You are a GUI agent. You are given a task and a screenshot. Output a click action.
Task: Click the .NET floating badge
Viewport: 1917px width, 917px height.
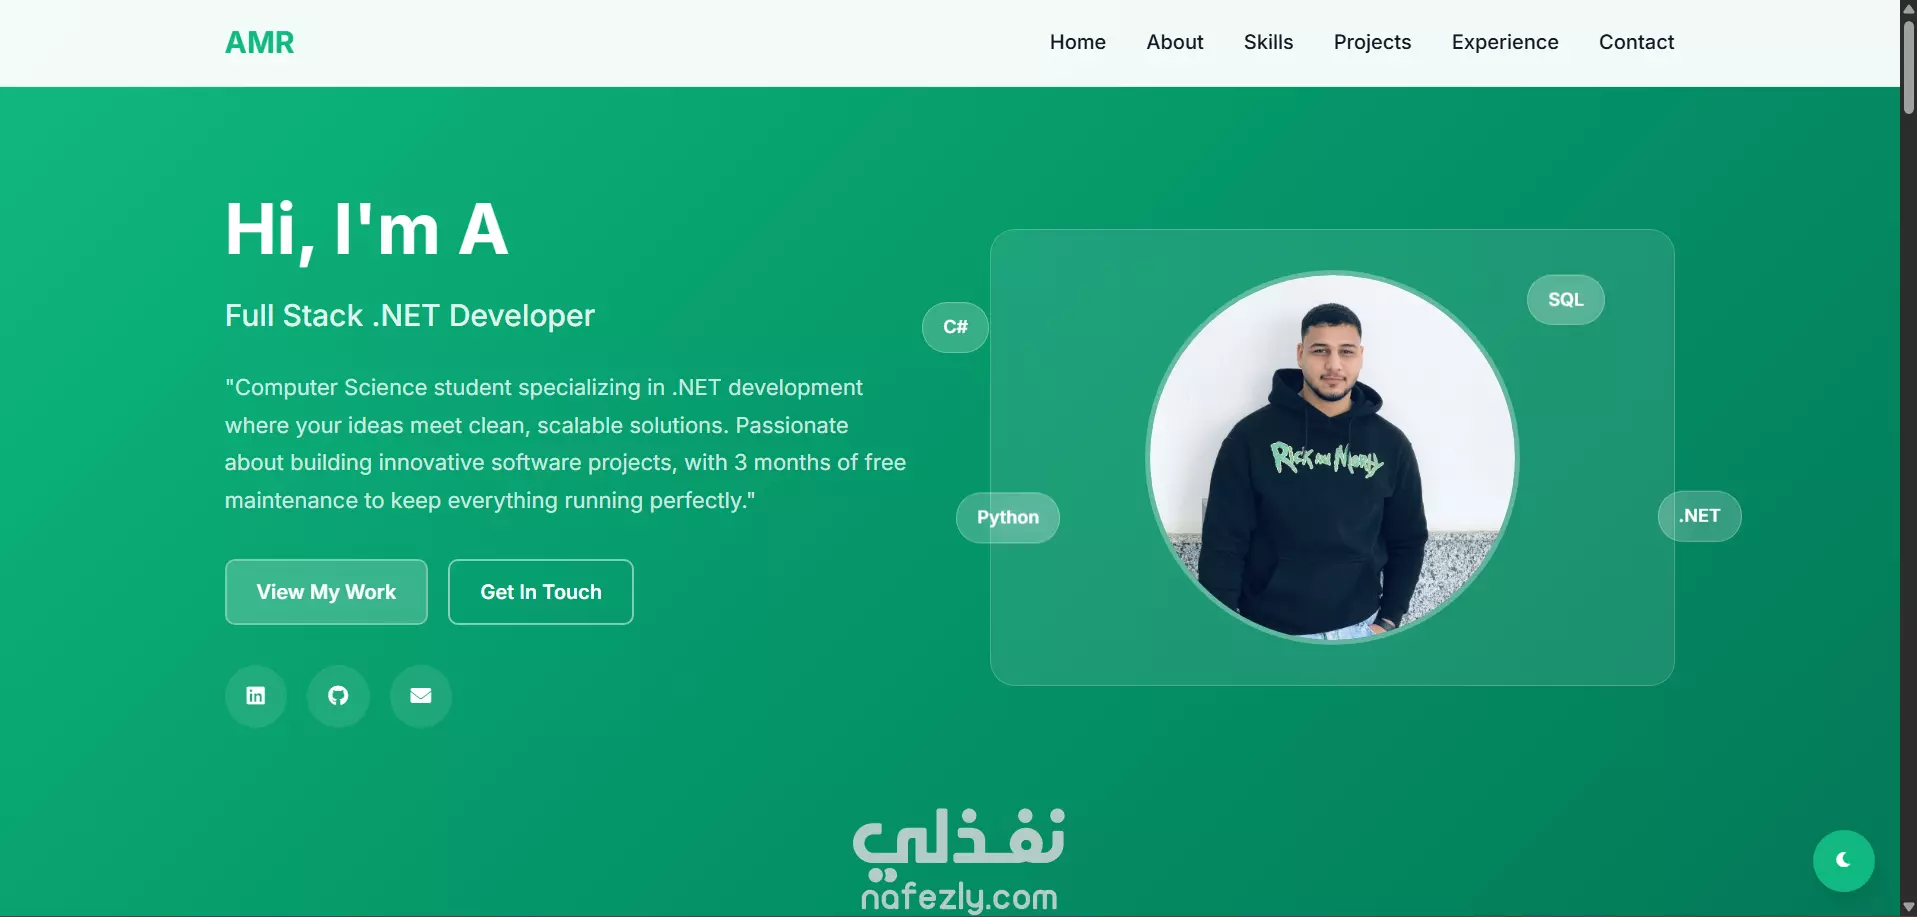click(x=1699, y=516)
